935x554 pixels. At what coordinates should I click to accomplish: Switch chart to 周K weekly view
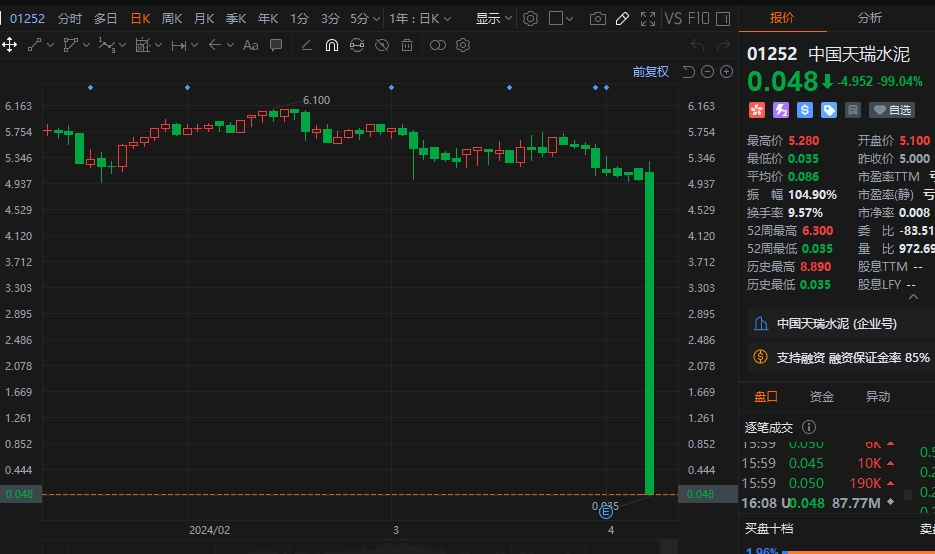pyautogui.click(x=172, y=19)
